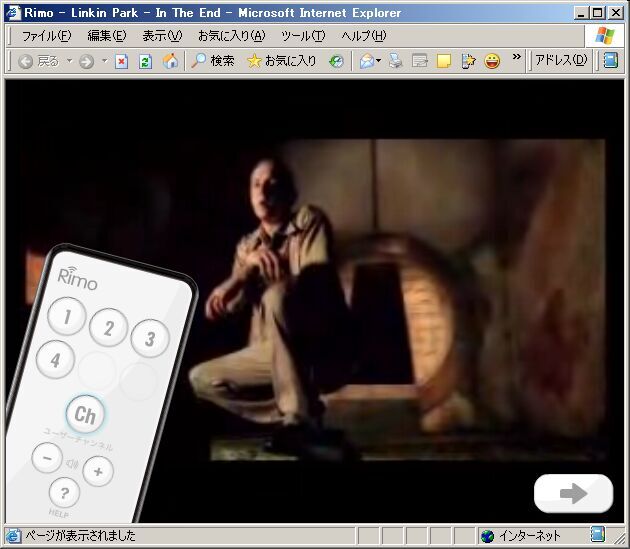
Task: Click the ページが表示されました status text
Action: [x=80, y=536]
